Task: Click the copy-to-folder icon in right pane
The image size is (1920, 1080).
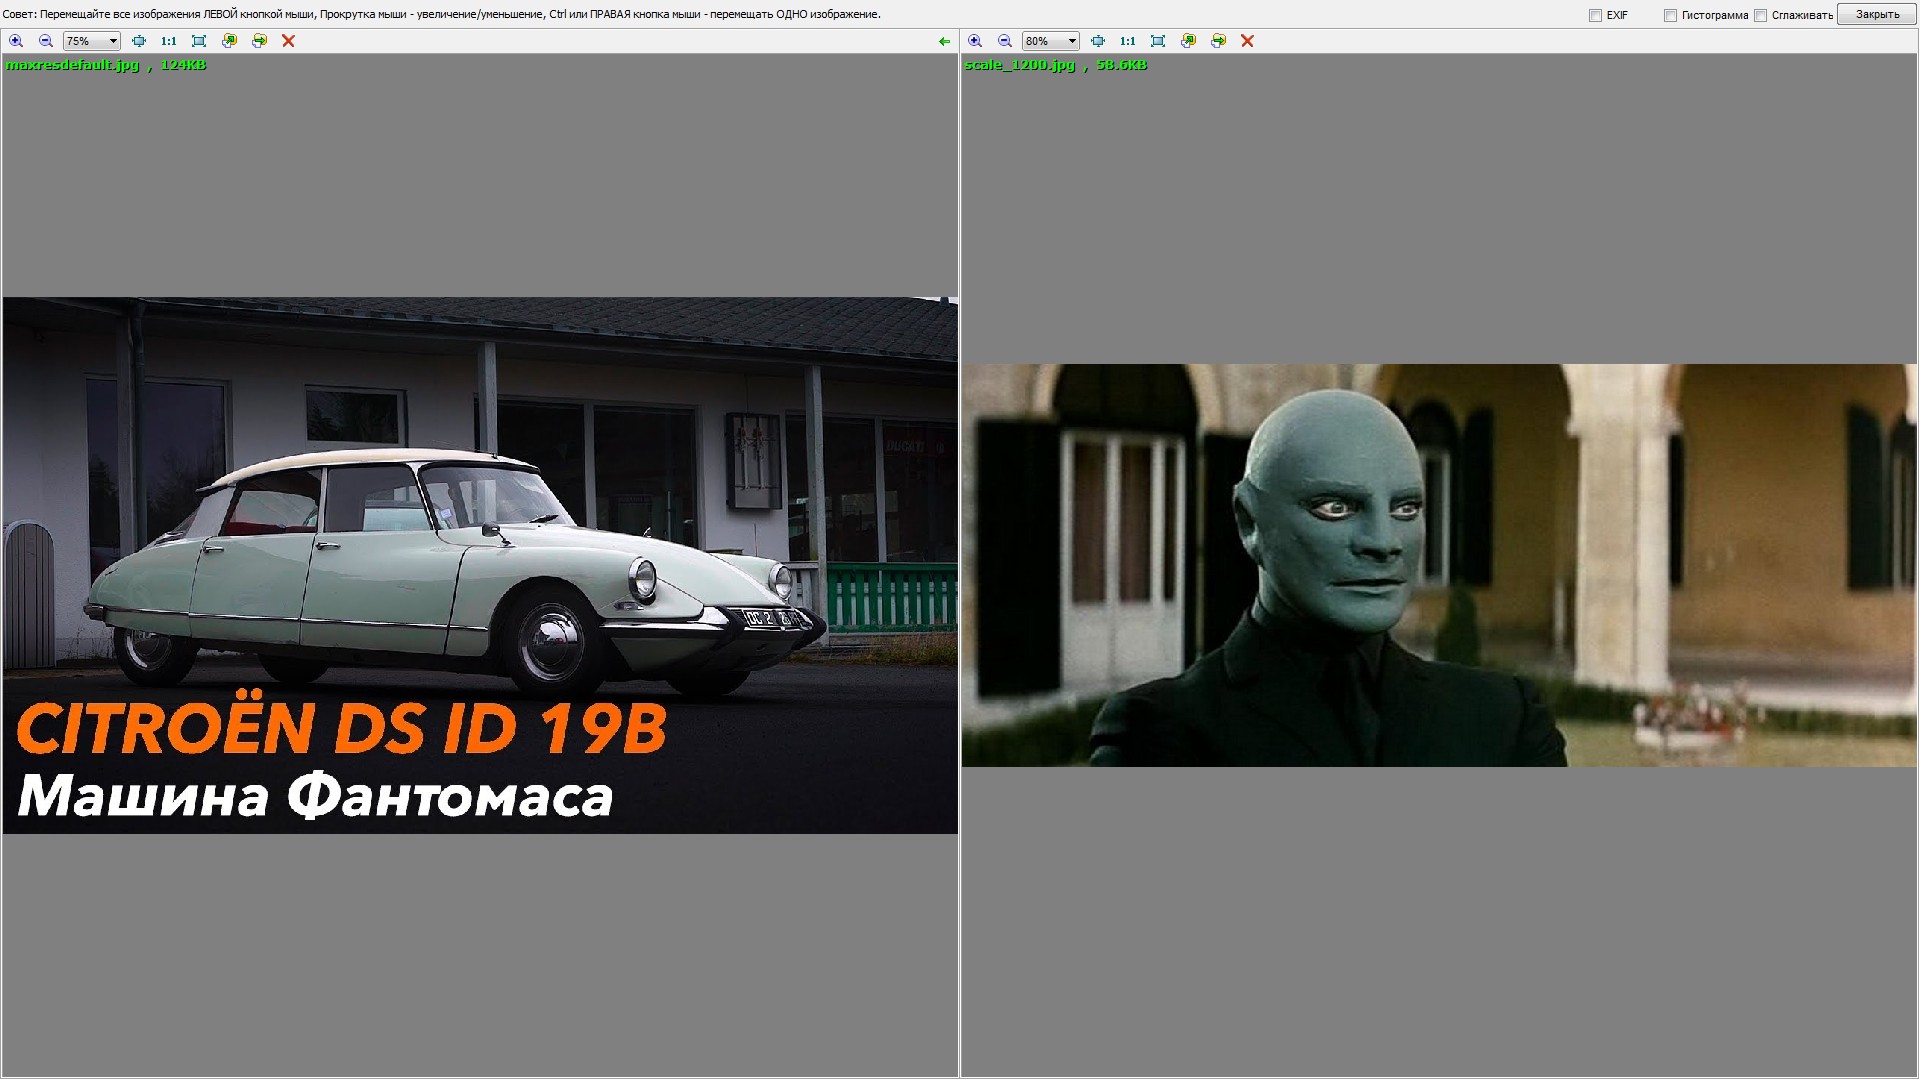Action: pos(1188,41)
